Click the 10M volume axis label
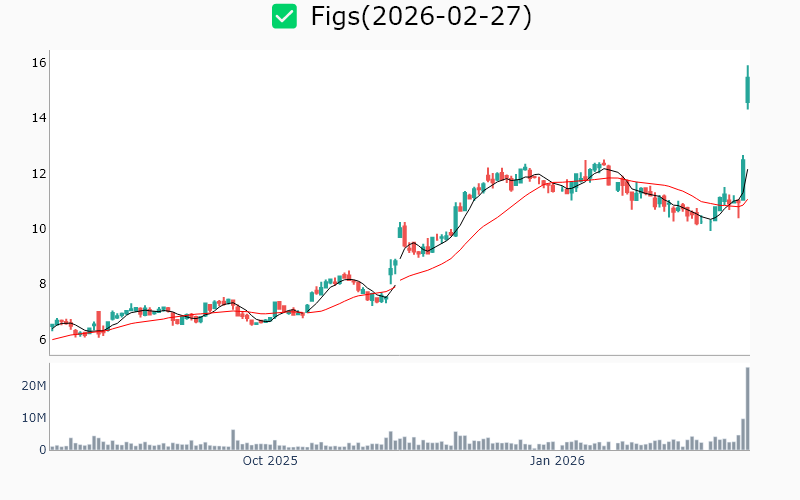800x500 pixels. point(34,418)
